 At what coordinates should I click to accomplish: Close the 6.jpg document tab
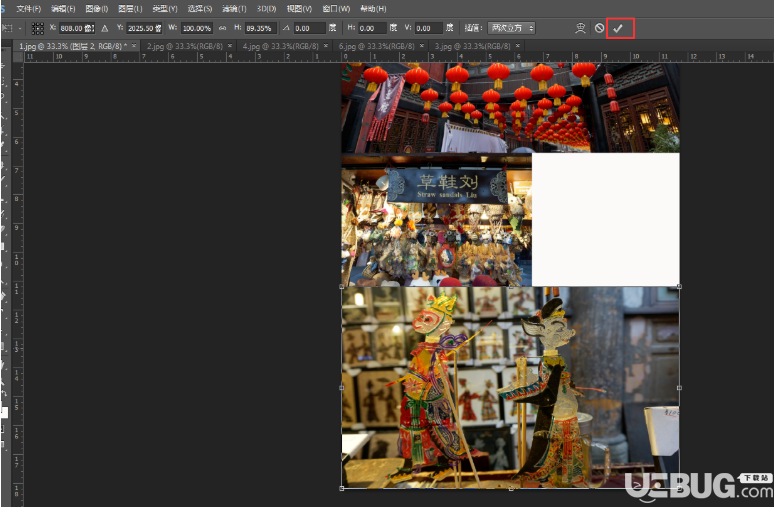(x=422, y=45)
